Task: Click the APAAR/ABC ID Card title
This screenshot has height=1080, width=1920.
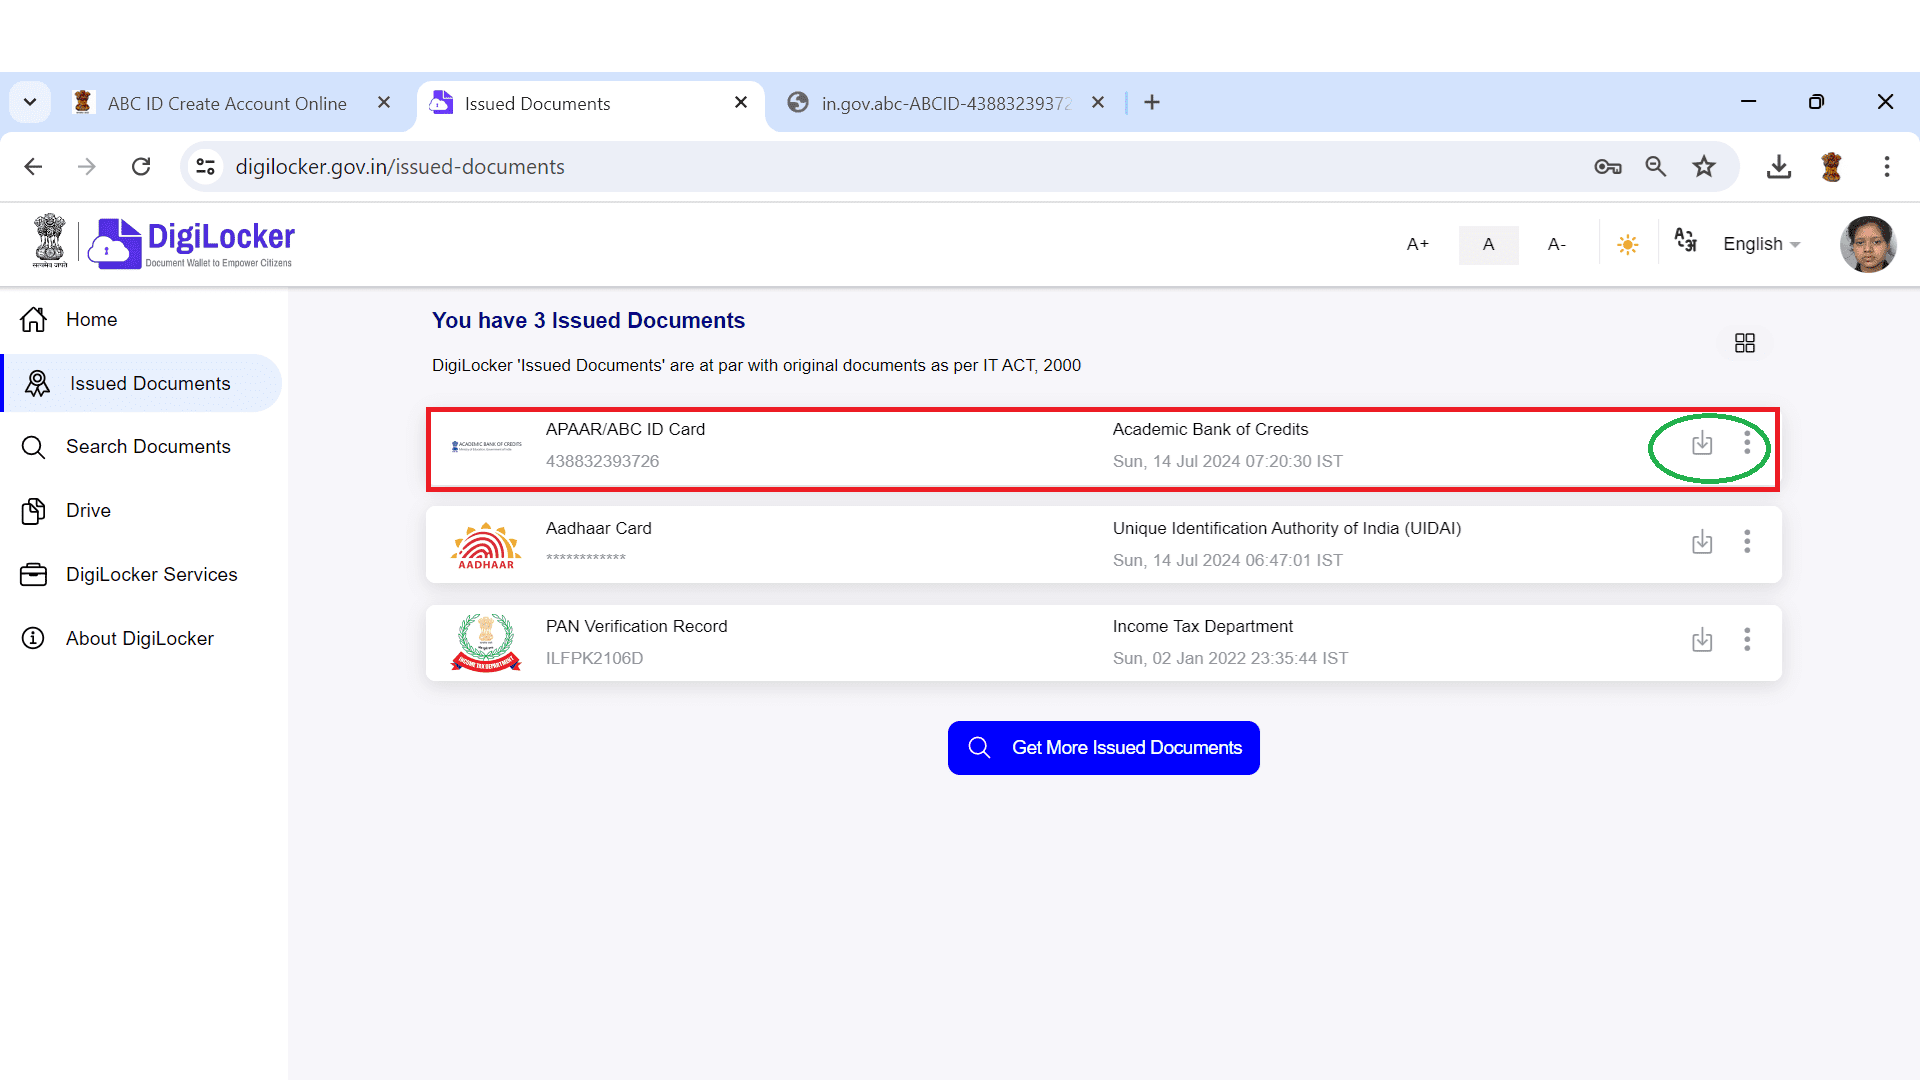Action: (x=625, y=429)
